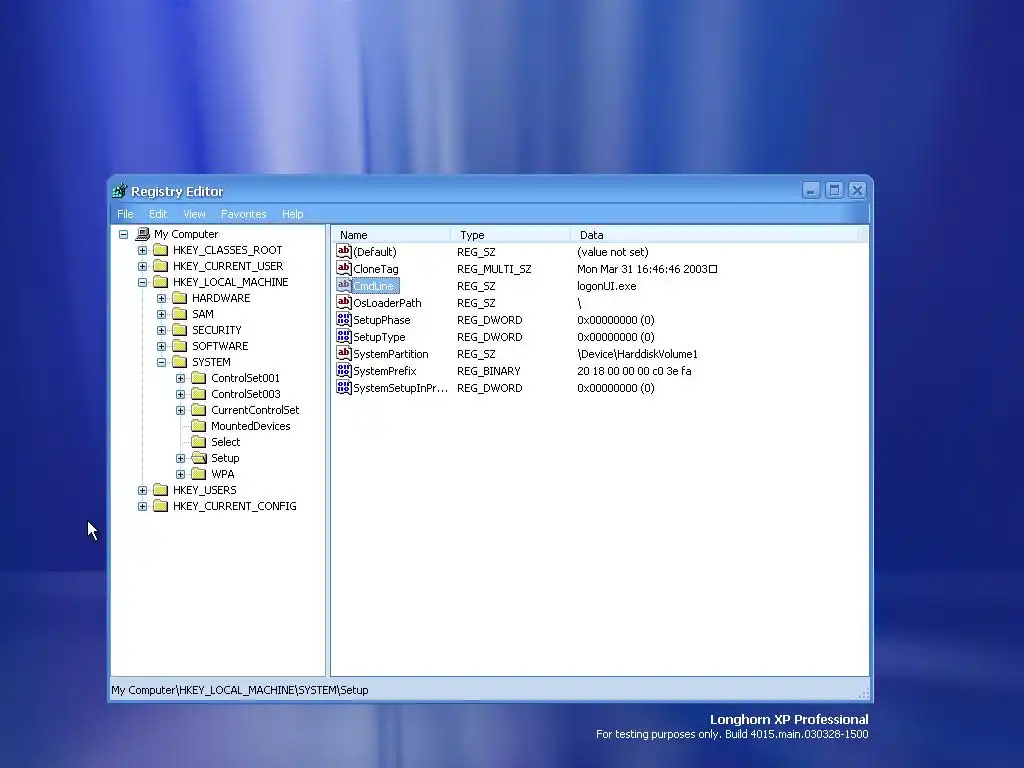Select the HKEY_CURRENT_CONFIG folder icon
1024x768 pixels.
(161, 506)
